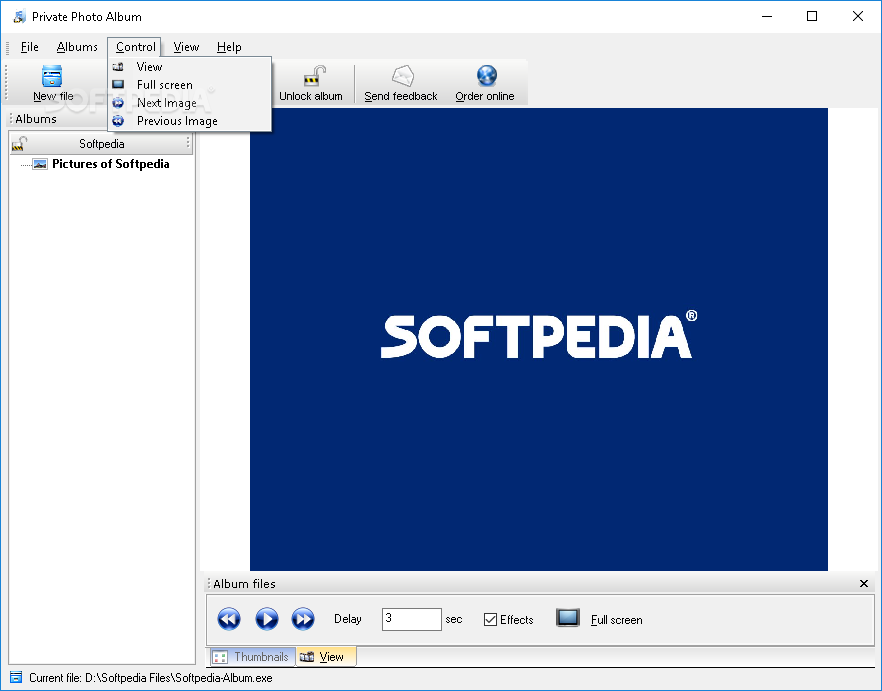Select the Softpedia album header
This screenshot has height=691, width=882.
pyautogui.click(x=101, y=143)
